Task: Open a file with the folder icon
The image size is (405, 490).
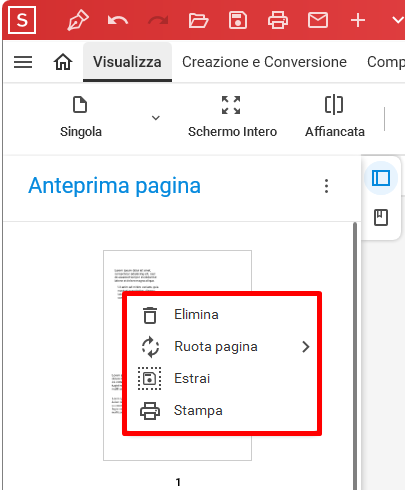Action: click(198, 20)
